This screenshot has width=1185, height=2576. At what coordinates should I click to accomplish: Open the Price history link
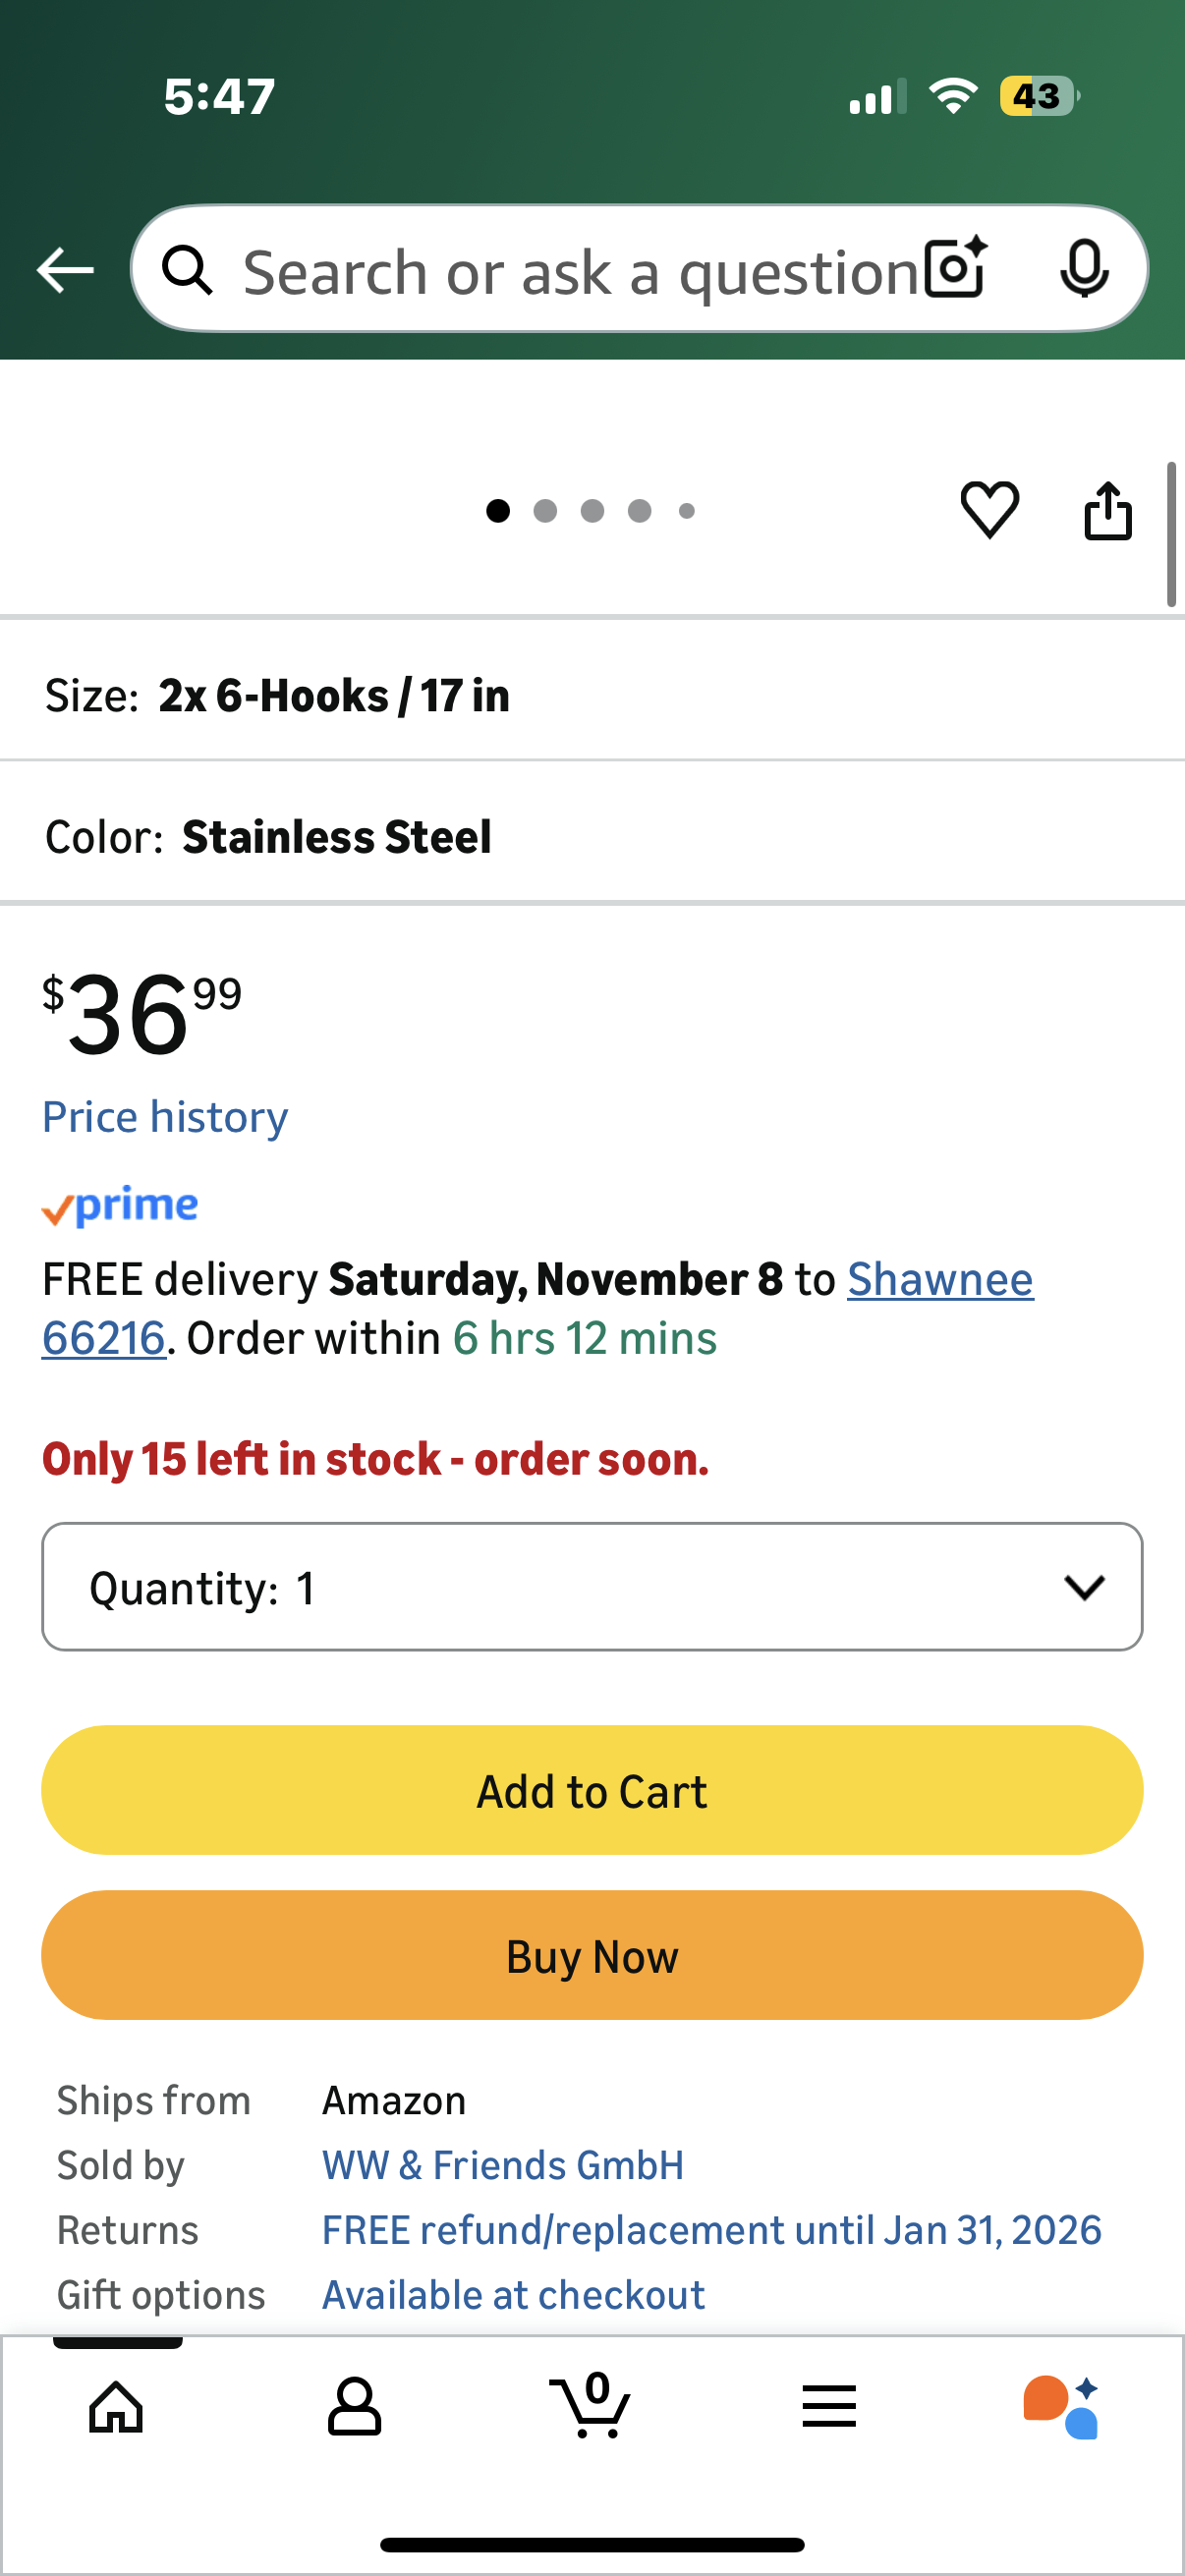165,1117
